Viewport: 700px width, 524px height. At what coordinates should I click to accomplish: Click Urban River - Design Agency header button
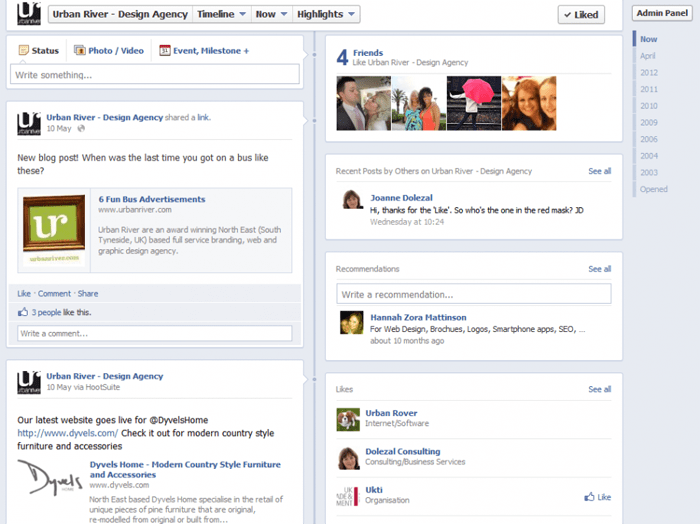(x=120, y=14)
